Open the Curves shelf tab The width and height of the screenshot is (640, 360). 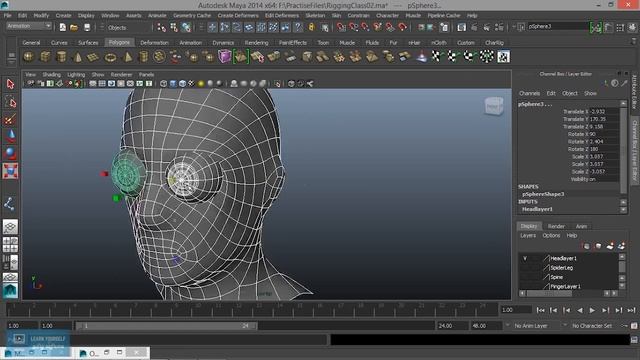pyautogui.click(x=59, y=42)
